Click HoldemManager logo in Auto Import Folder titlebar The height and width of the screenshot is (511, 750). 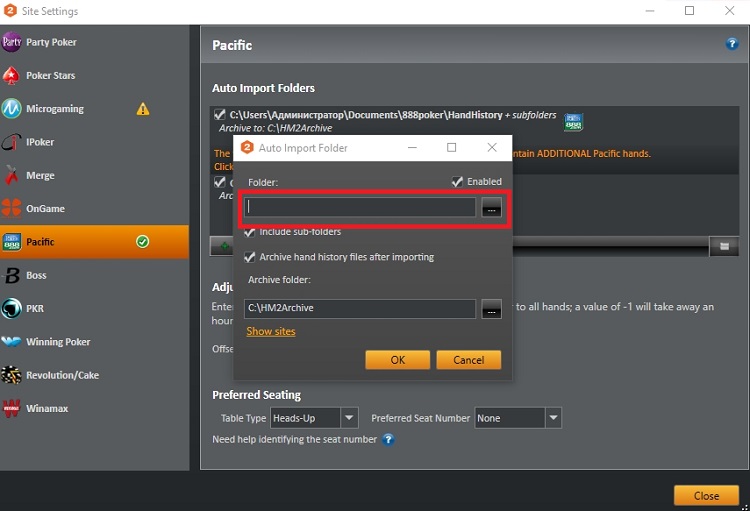tap(247, 147)
